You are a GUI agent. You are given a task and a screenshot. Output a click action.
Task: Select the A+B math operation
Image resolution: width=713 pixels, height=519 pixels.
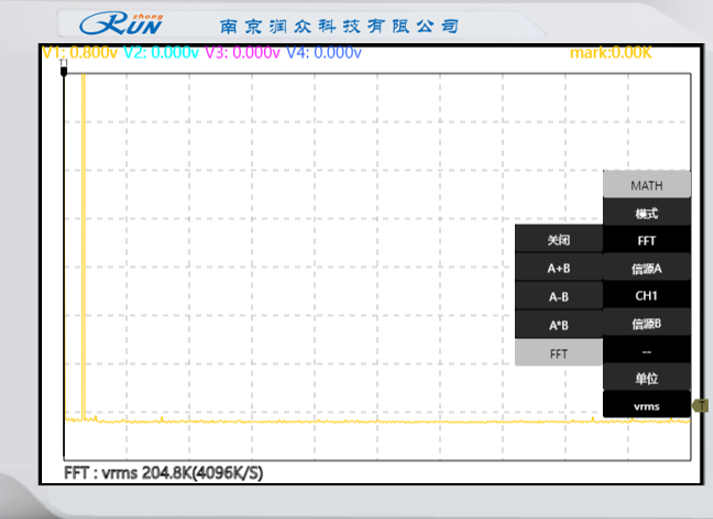click(x=558, y=268)
